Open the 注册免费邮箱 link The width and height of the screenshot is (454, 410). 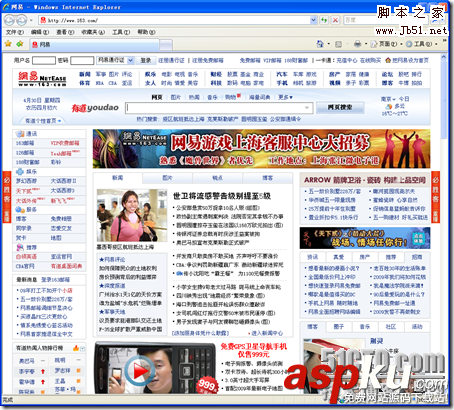(208, 60)
